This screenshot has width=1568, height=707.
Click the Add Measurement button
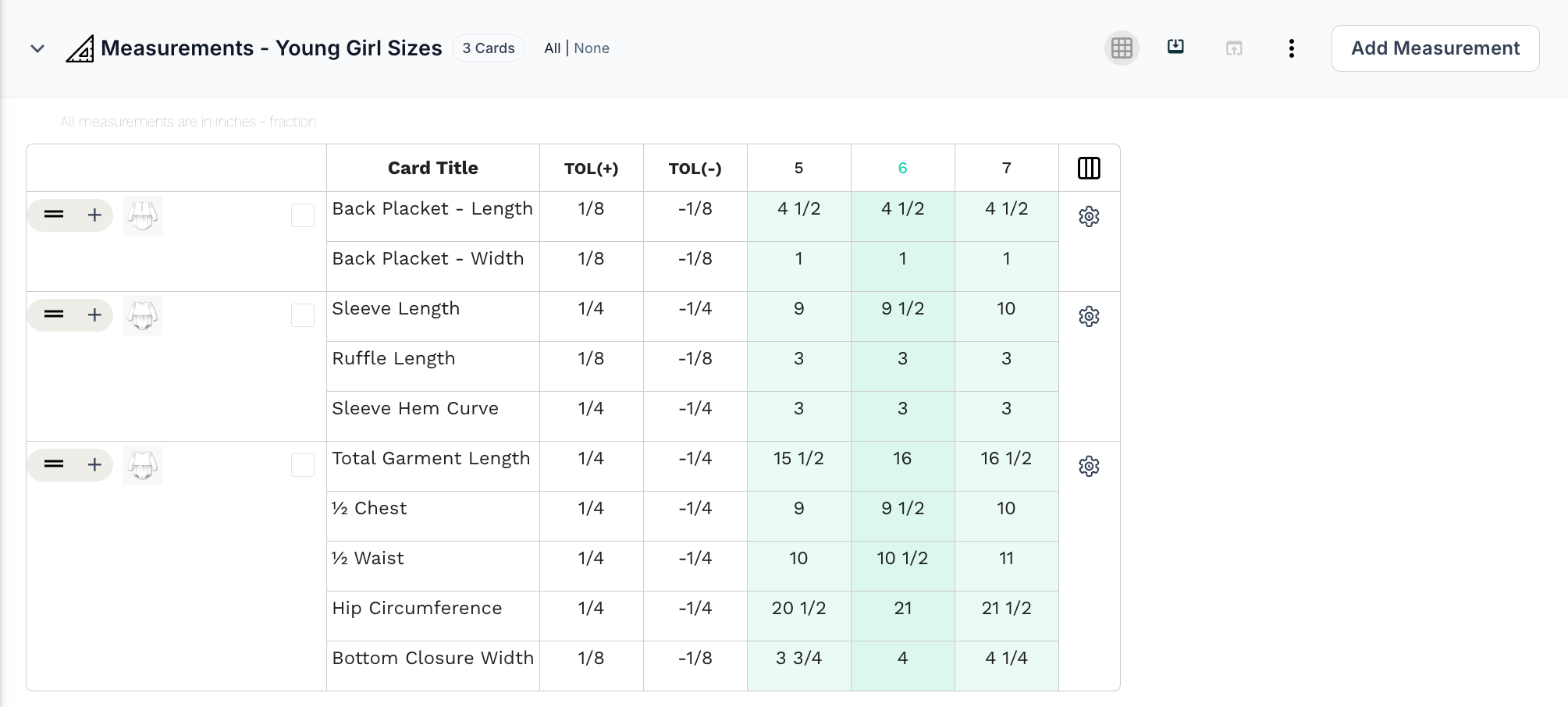tap(1435, 48)
